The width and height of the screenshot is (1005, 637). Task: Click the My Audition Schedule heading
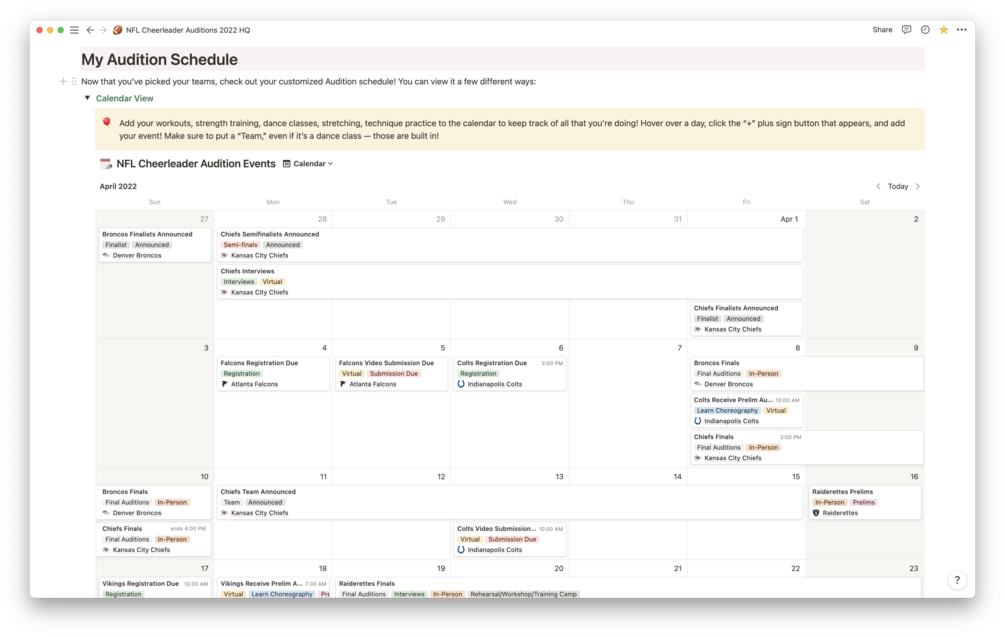click(x=159, y=60)
